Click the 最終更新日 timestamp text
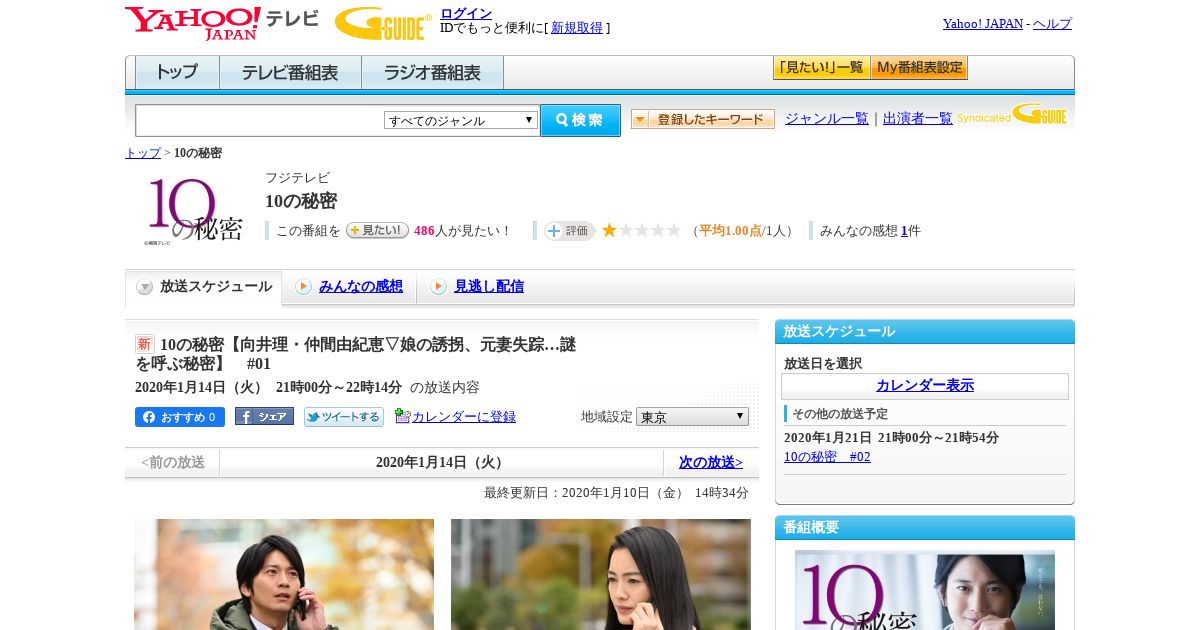Screen dimensions: 1200x630 [x=616, y=493]
